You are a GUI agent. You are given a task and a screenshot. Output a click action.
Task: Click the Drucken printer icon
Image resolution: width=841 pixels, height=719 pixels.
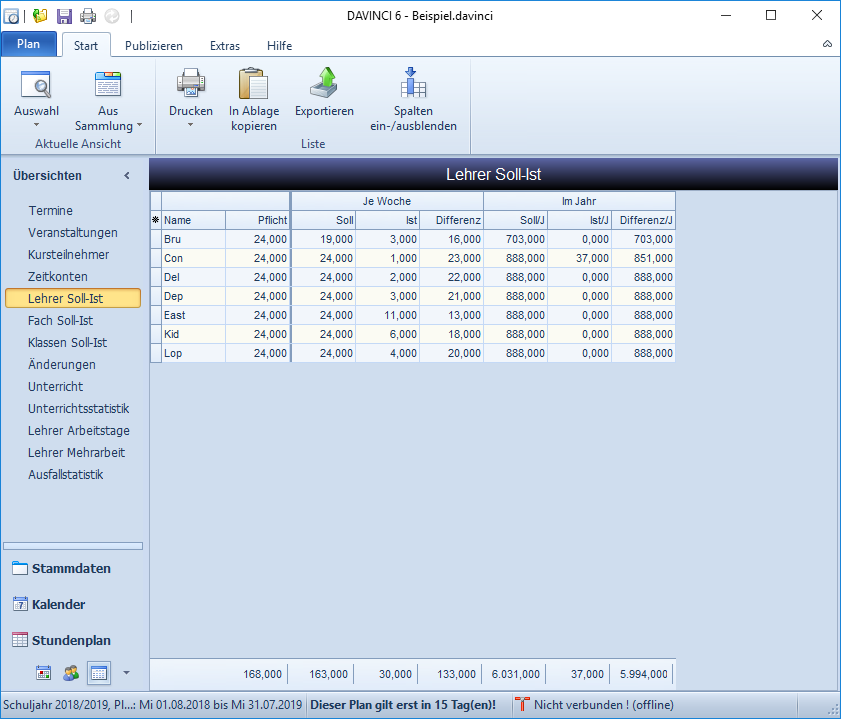click(x=190, y=83)
